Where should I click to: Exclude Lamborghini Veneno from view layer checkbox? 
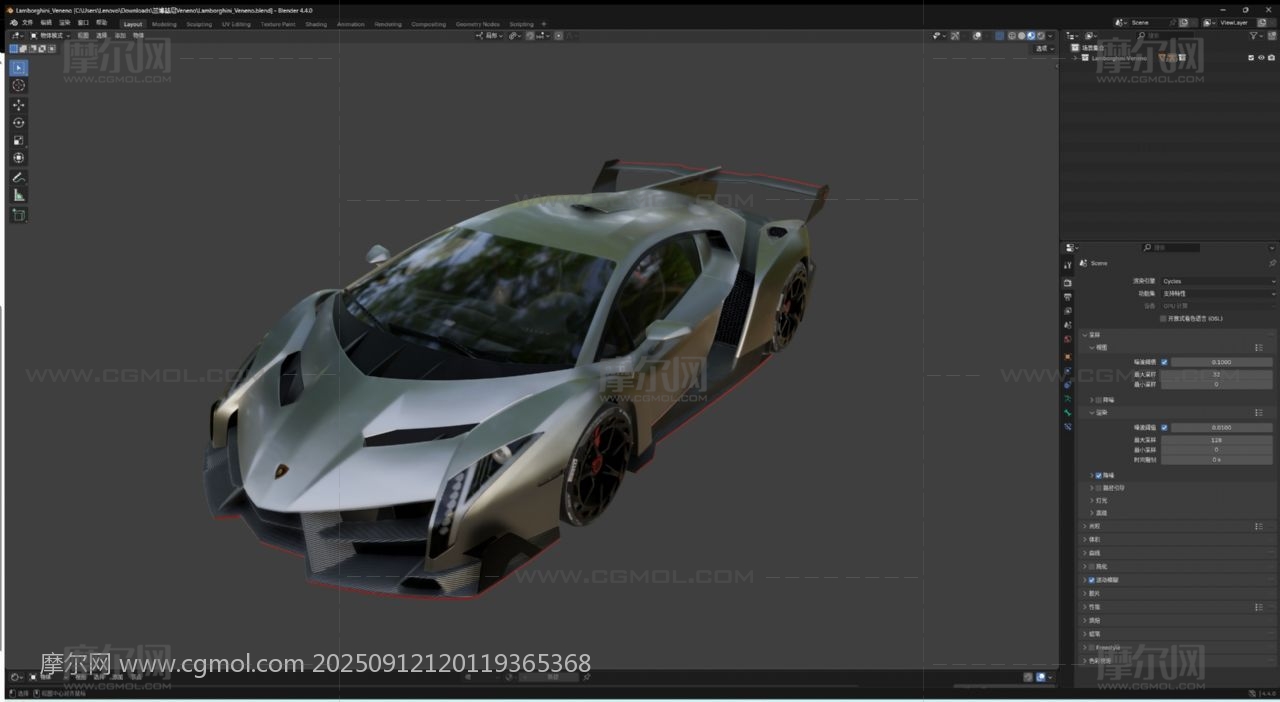coord(1250,58)
